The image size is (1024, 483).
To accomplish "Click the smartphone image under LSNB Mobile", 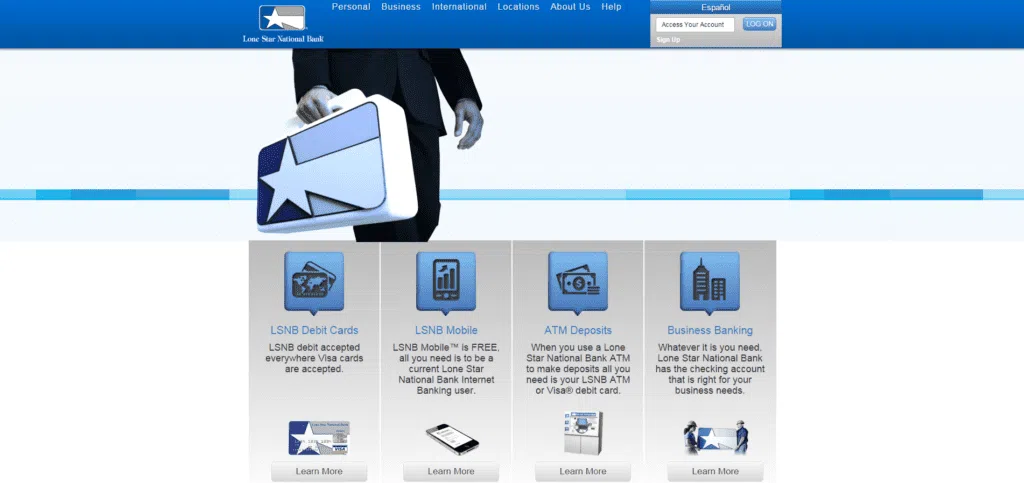I will click(x=452, y=439).
